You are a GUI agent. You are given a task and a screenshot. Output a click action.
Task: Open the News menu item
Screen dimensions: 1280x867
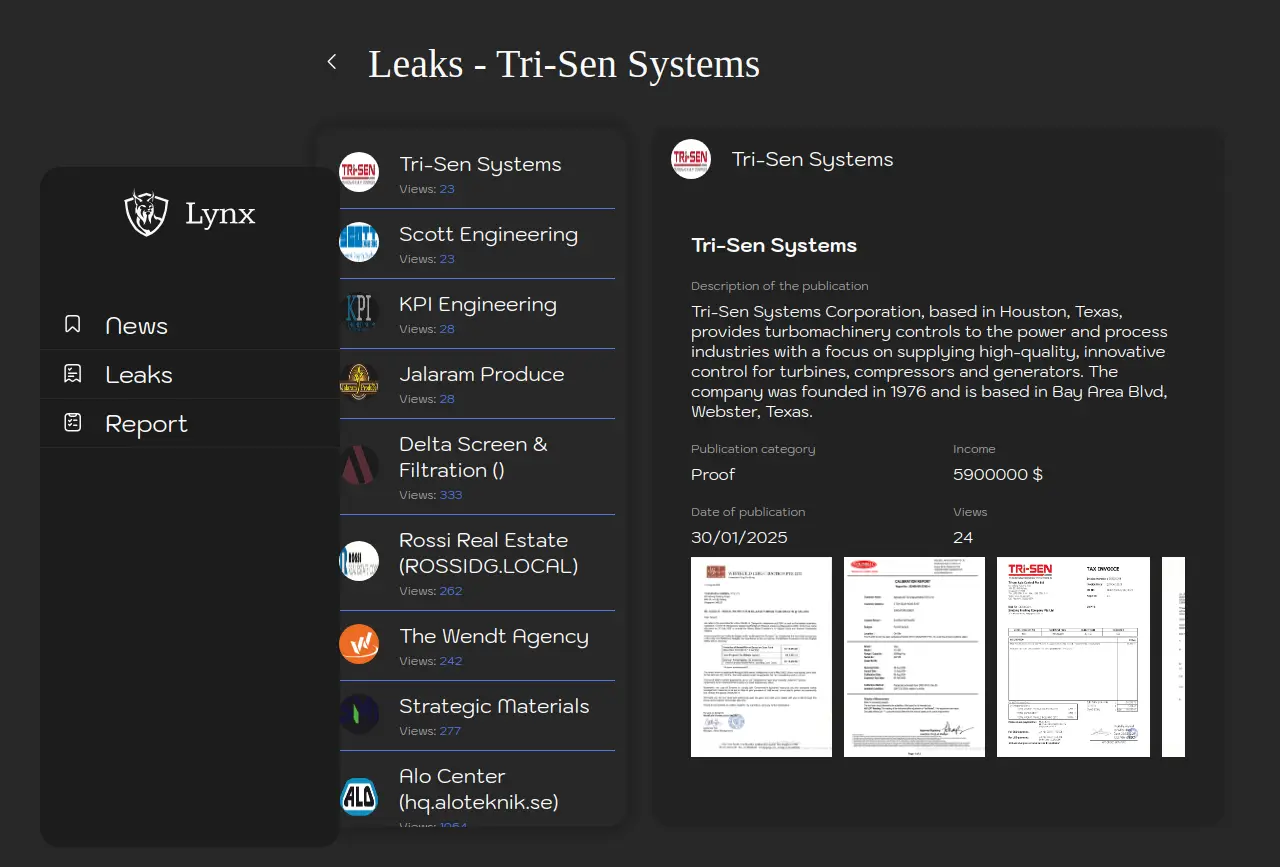tap(137, 326)
